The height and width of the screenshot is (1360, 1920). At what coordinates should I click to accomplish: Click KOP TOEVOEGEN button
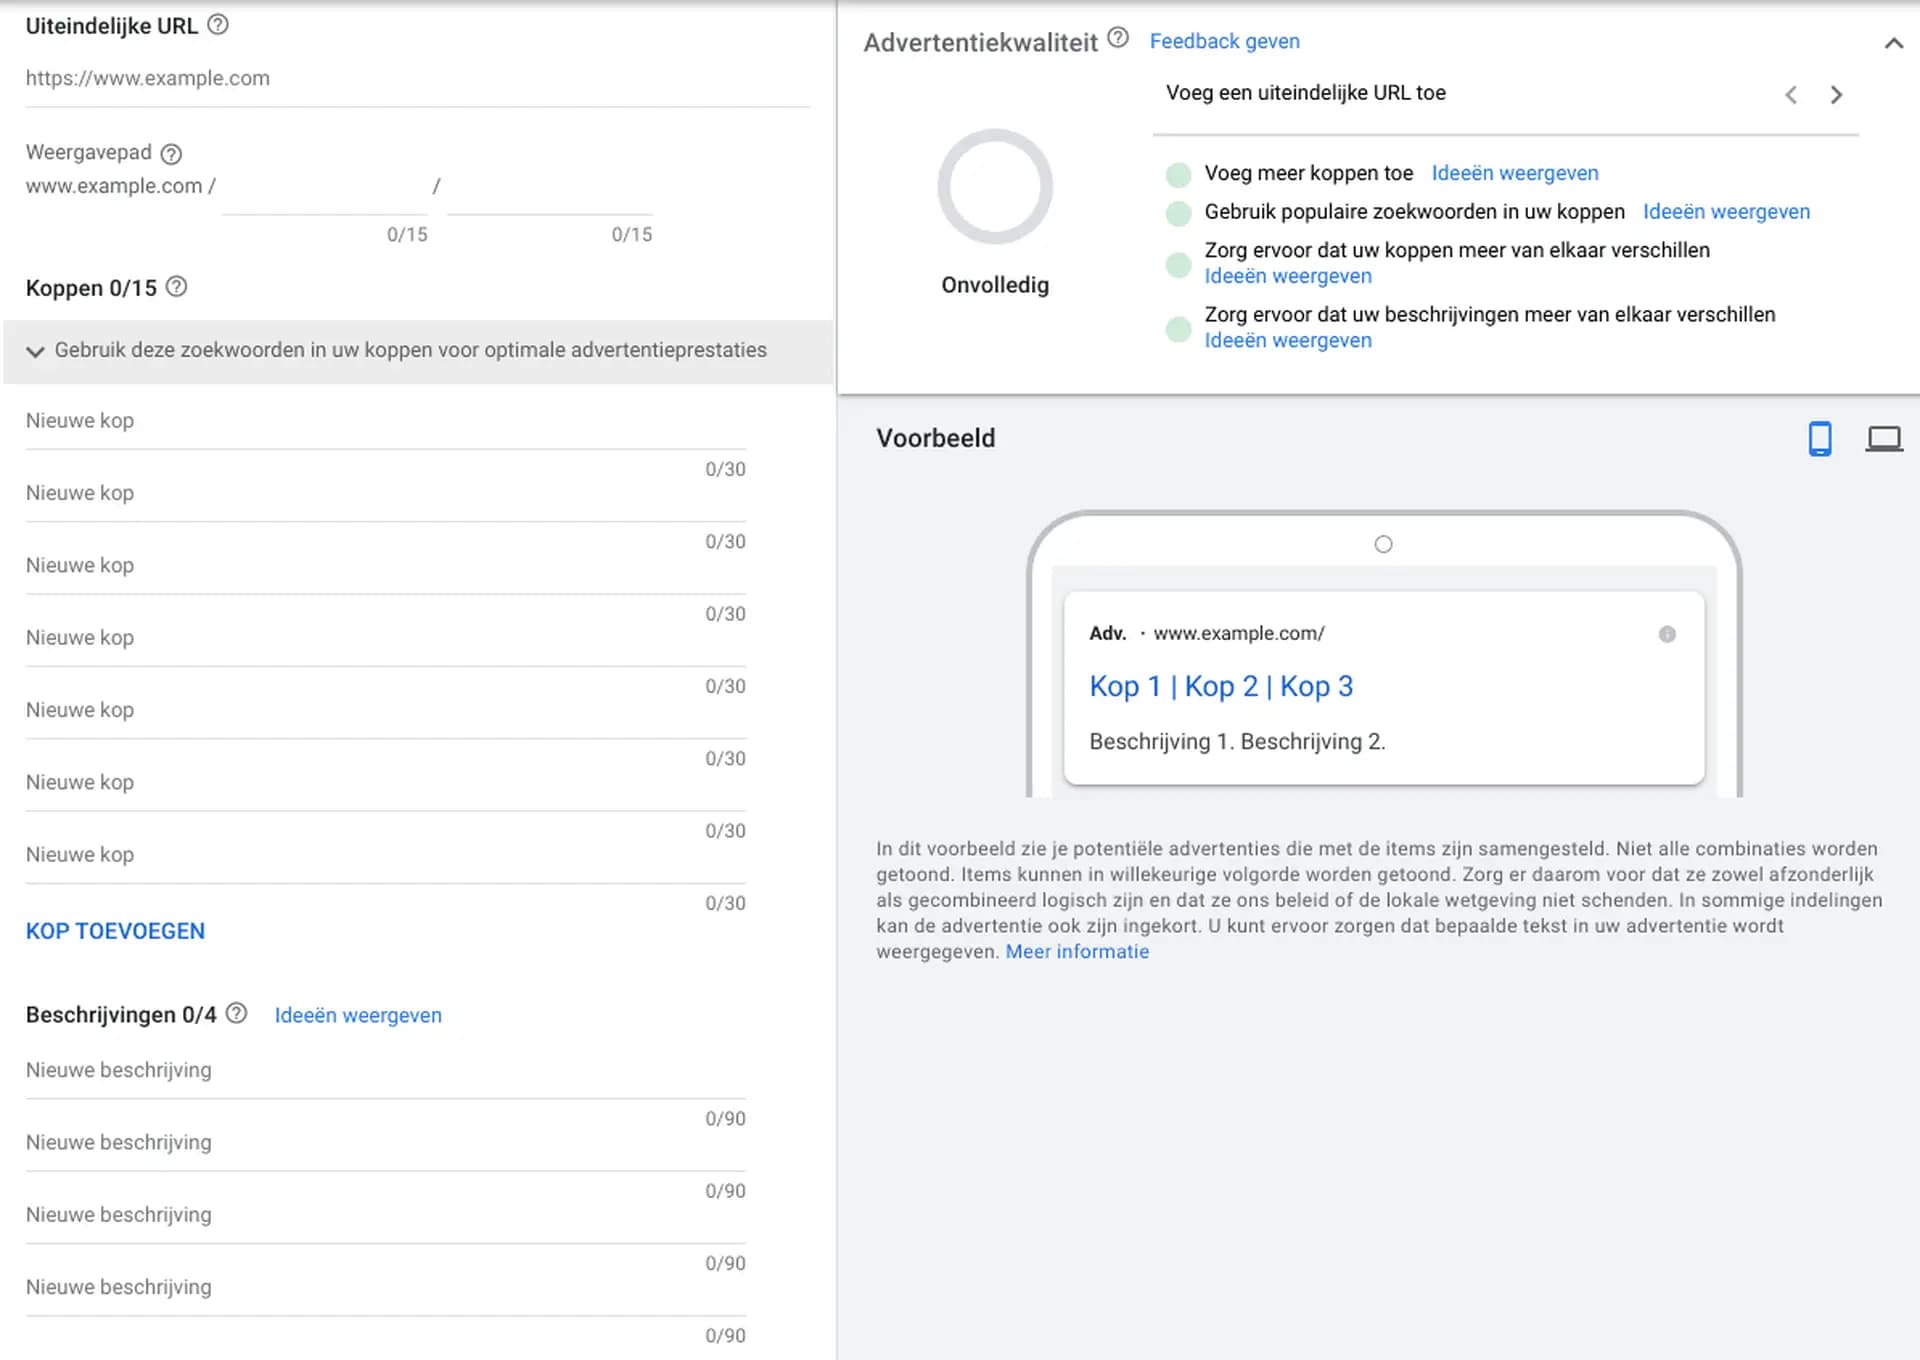(115, 931)
